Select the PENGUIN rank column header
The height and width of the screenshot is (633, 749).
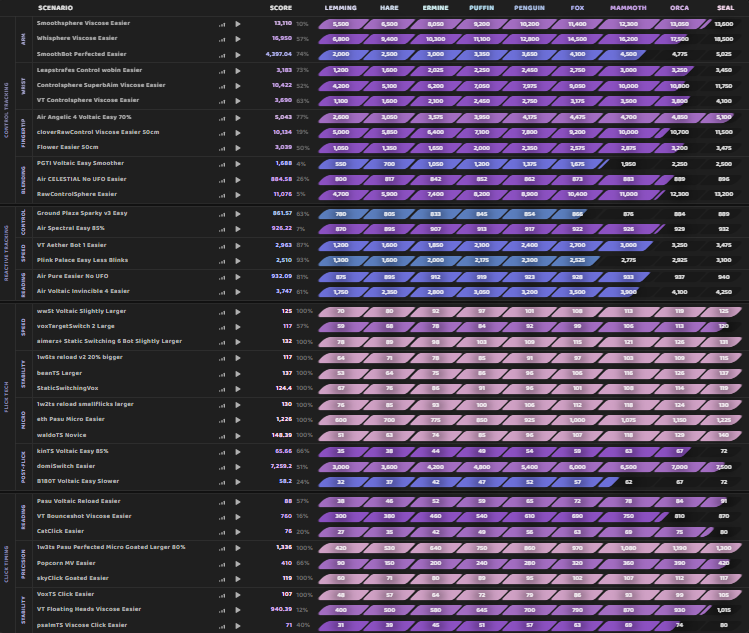(529, 8)
